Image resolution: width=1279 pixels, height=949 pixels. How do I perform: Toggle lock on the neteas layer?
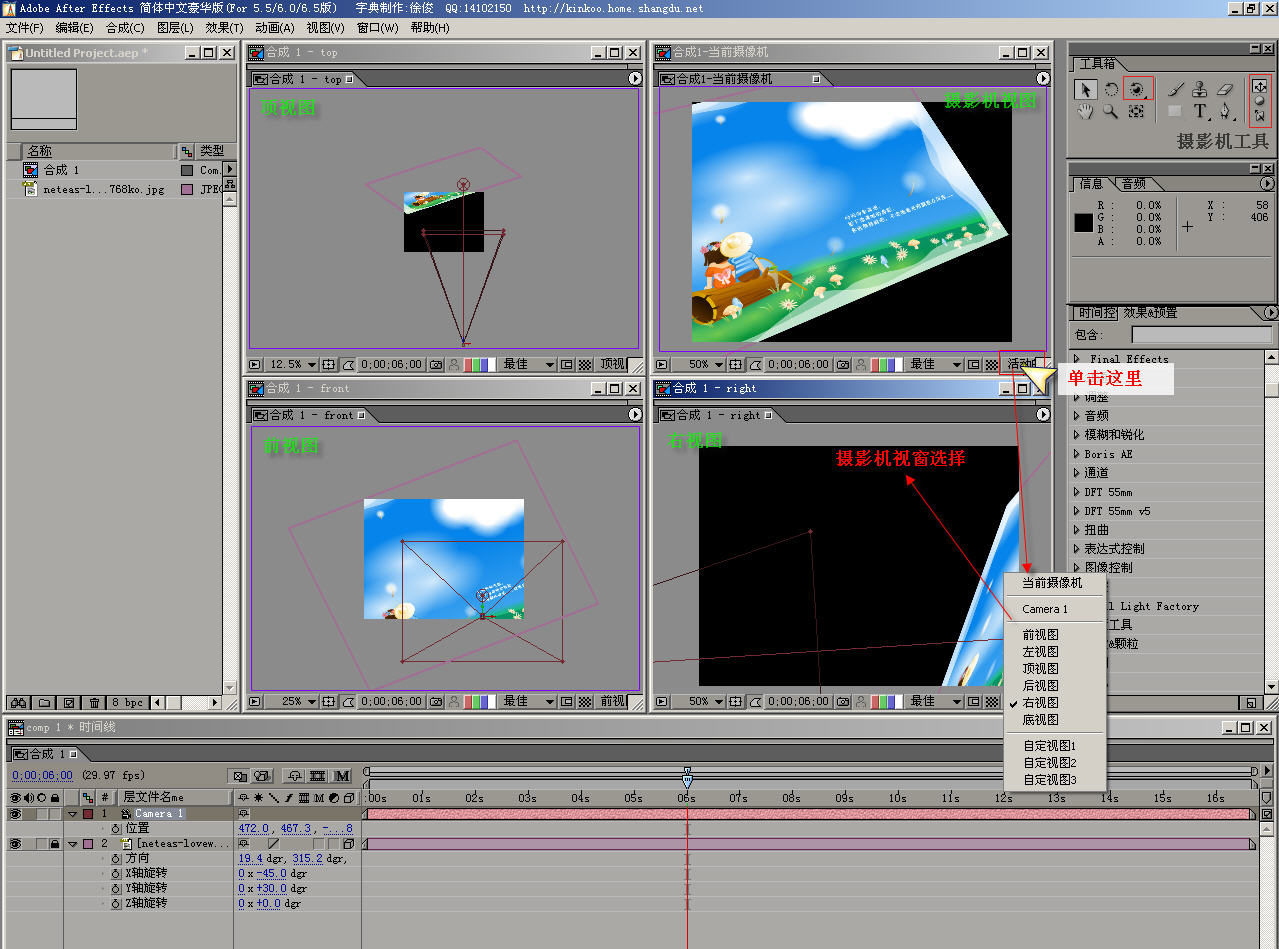coord(55,844)
